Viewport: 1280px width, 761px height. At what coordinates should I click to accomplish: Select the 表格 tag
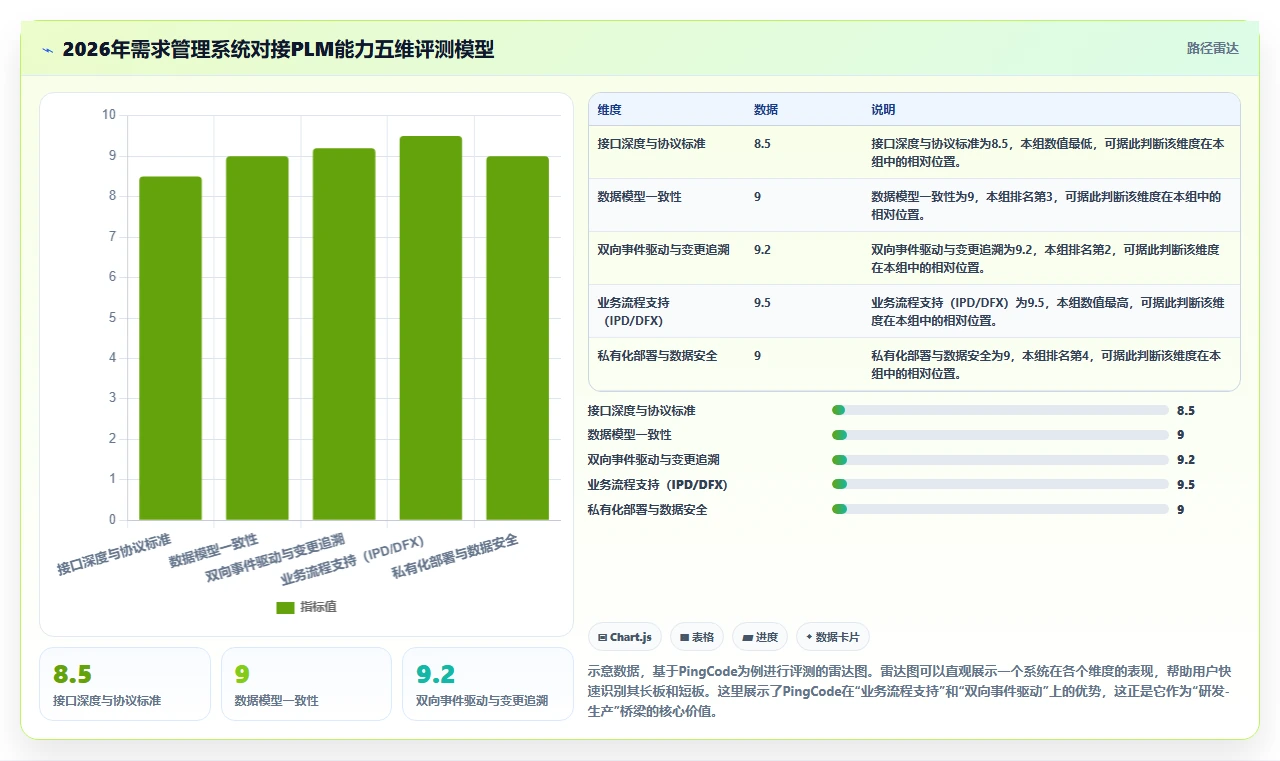[697, 637]
